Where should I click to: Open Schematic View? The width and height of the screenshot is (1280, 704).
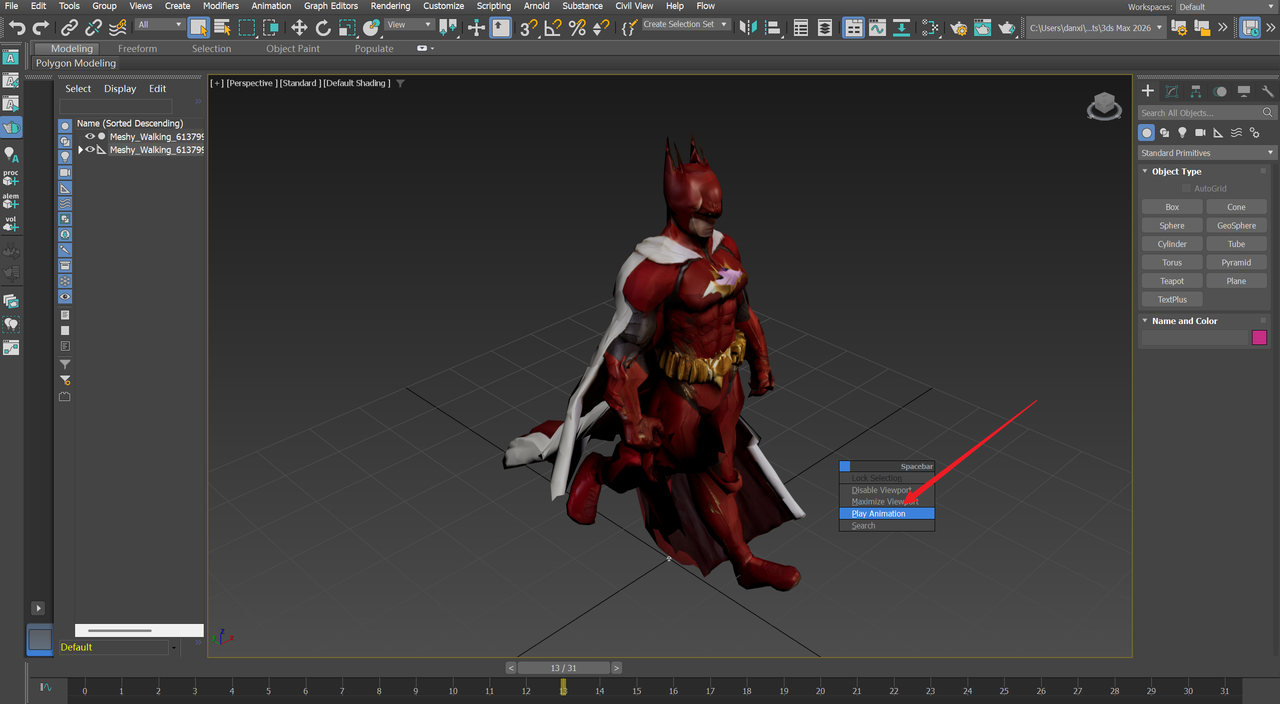pos(901,28)
